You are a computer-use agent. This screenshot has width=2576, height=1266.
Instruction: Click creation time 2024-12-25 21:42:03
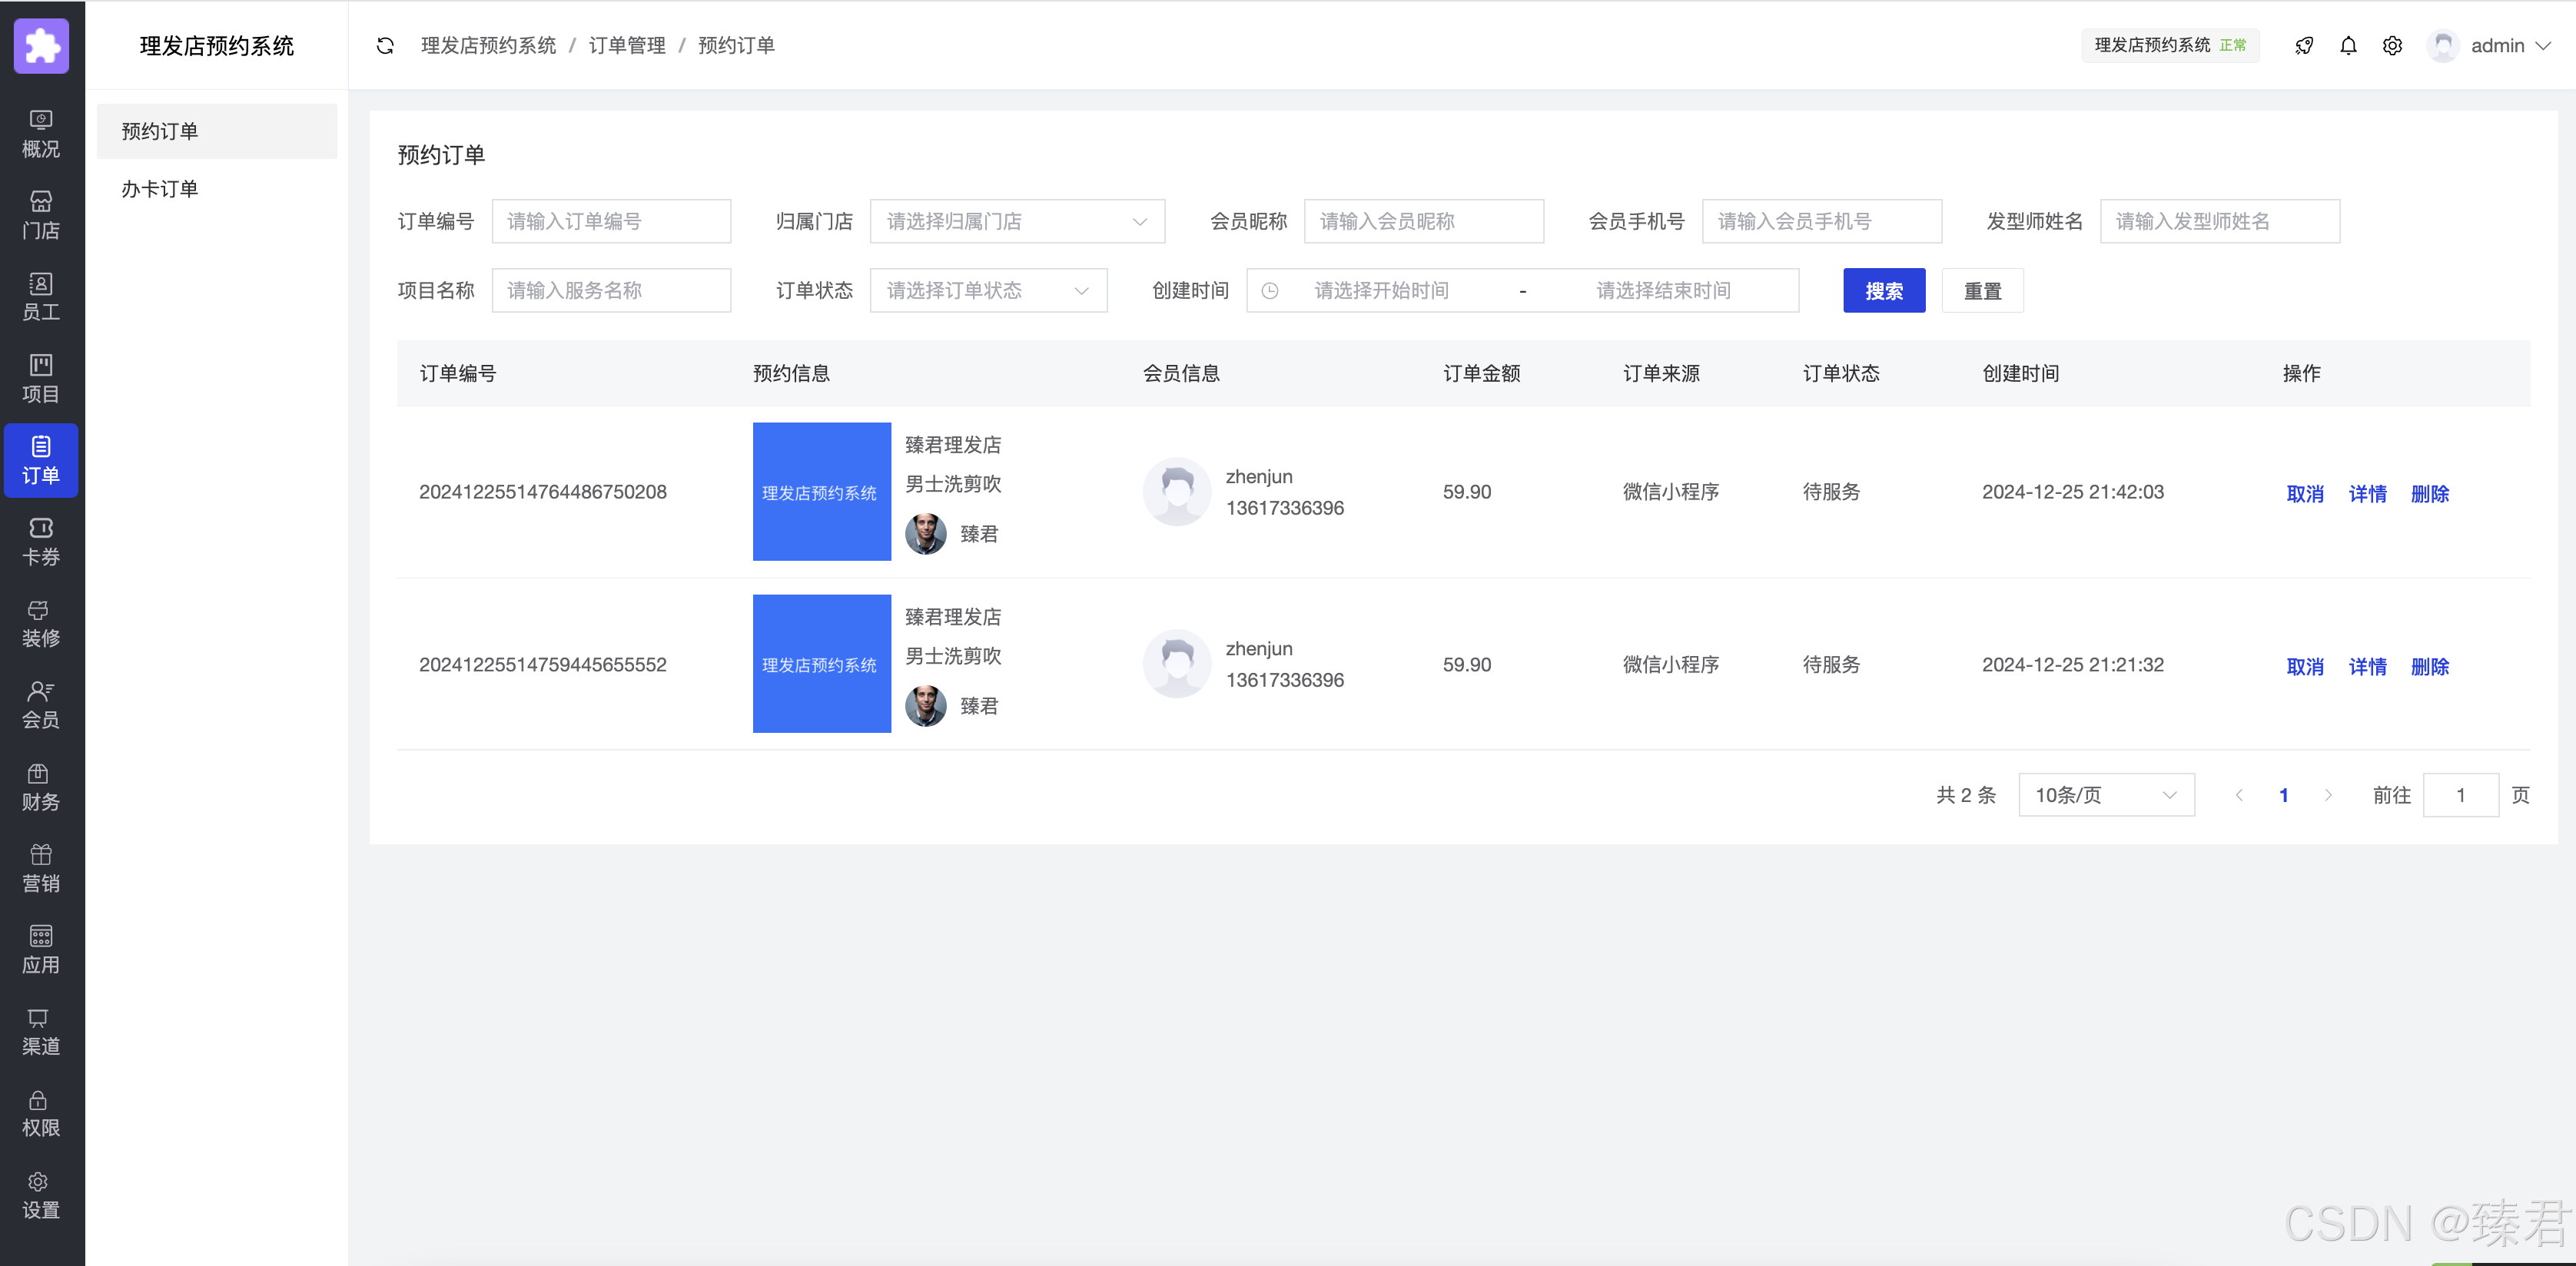(x=2073, y=492)
